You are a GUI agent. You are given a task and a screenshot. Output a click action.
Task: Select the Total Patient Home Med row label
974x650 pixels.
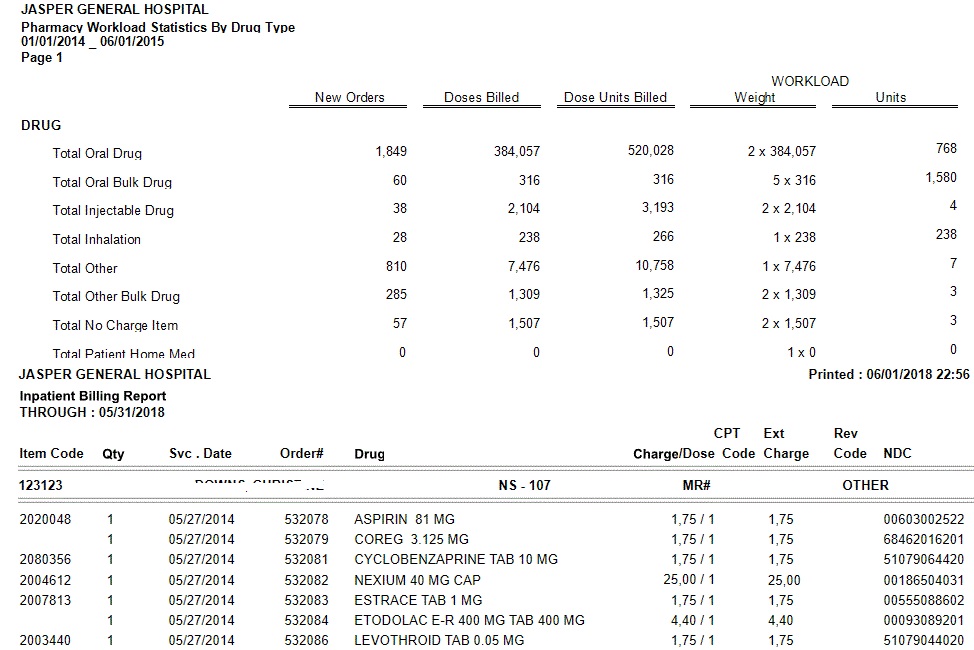(124, 354)
